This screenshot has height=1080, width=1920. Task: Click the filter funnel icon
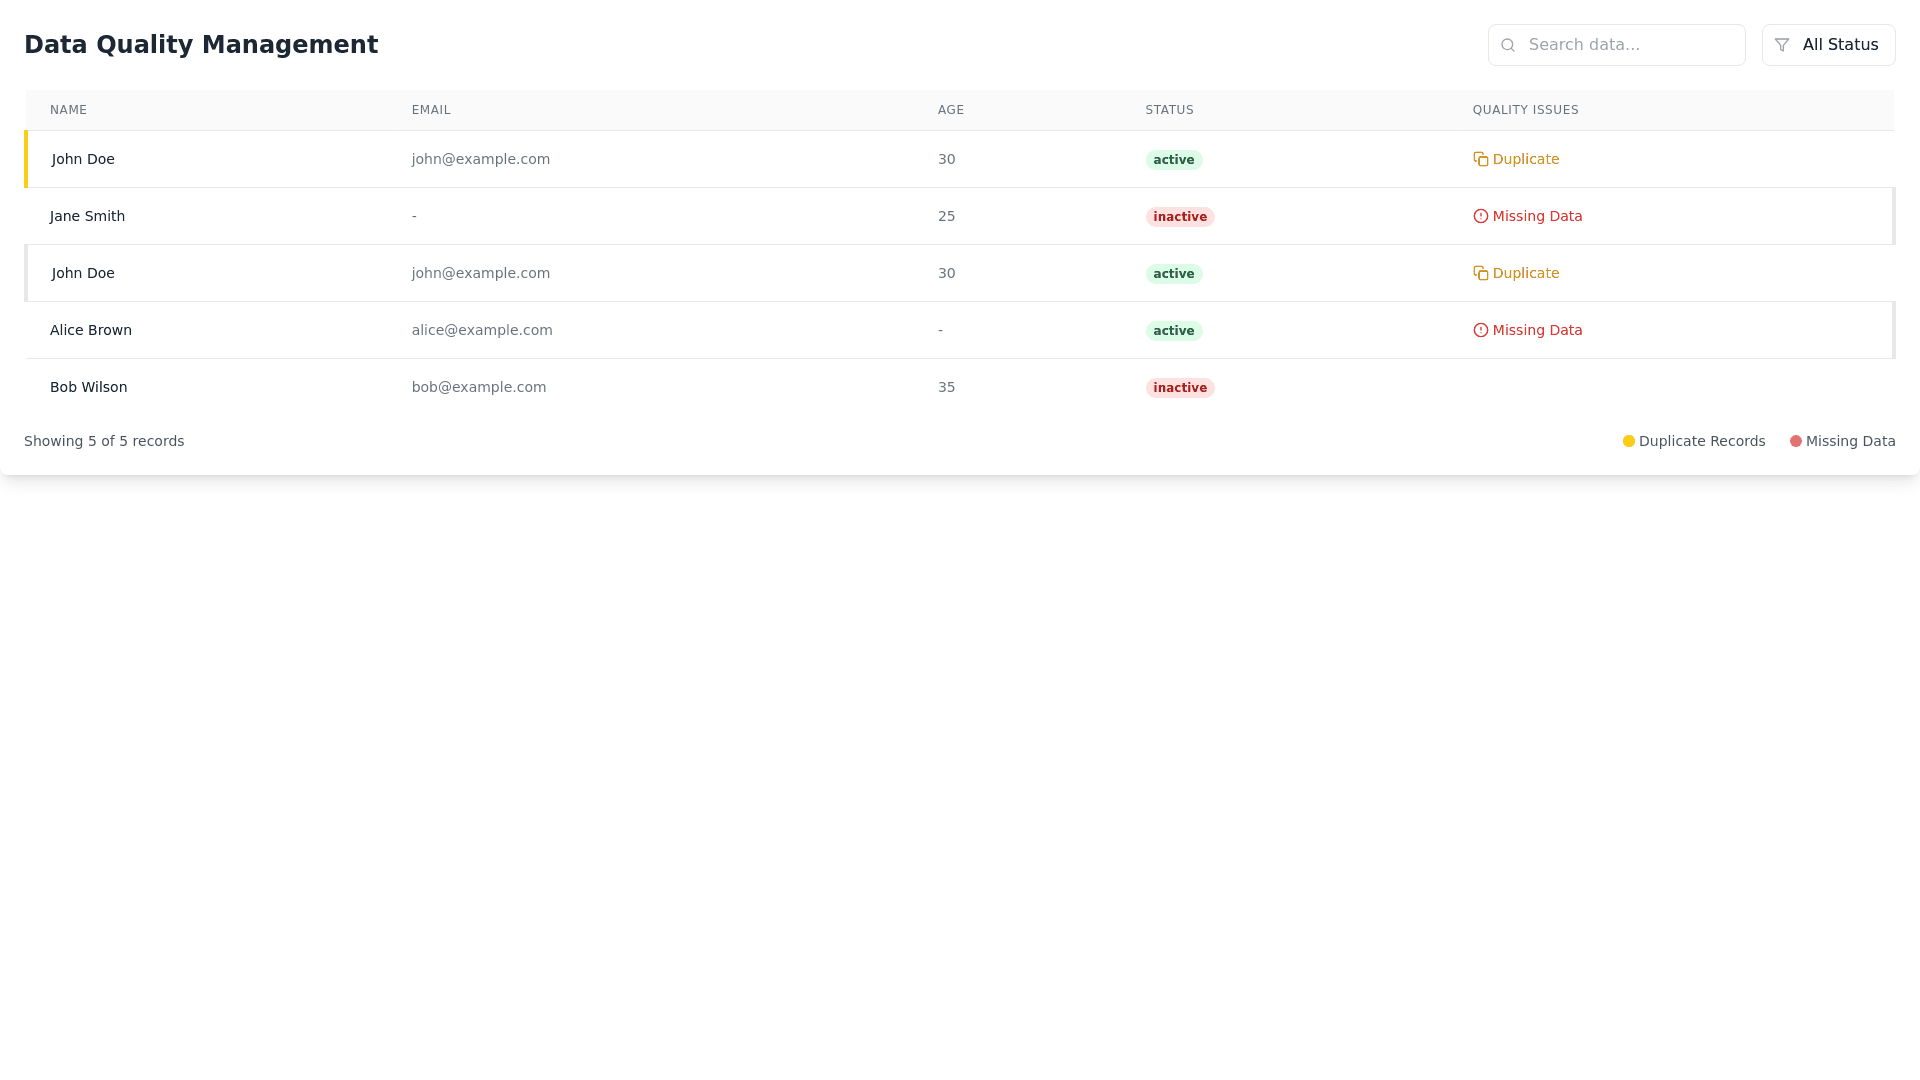tap(1782, 45)
